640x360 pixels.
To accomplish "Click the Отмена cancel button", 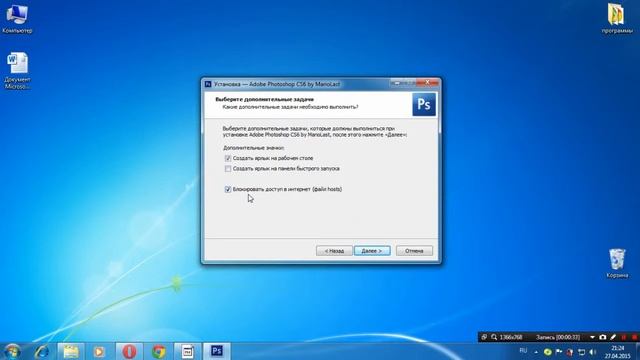I will 414,251.
